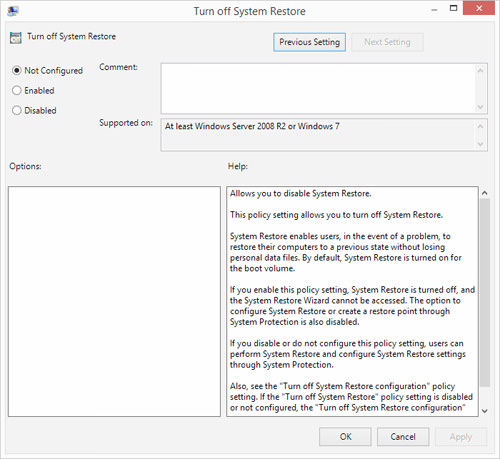Confirm with the OK button
This screenshot has height=459, width=500.
[345, 437]
